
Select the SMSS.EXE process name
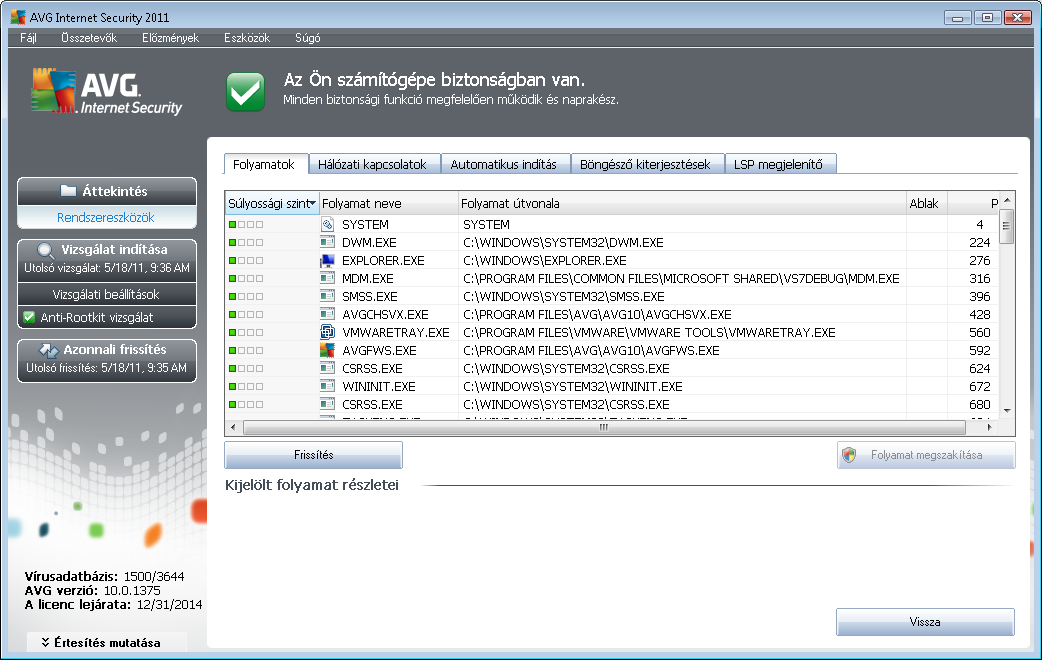coord(369,296)
